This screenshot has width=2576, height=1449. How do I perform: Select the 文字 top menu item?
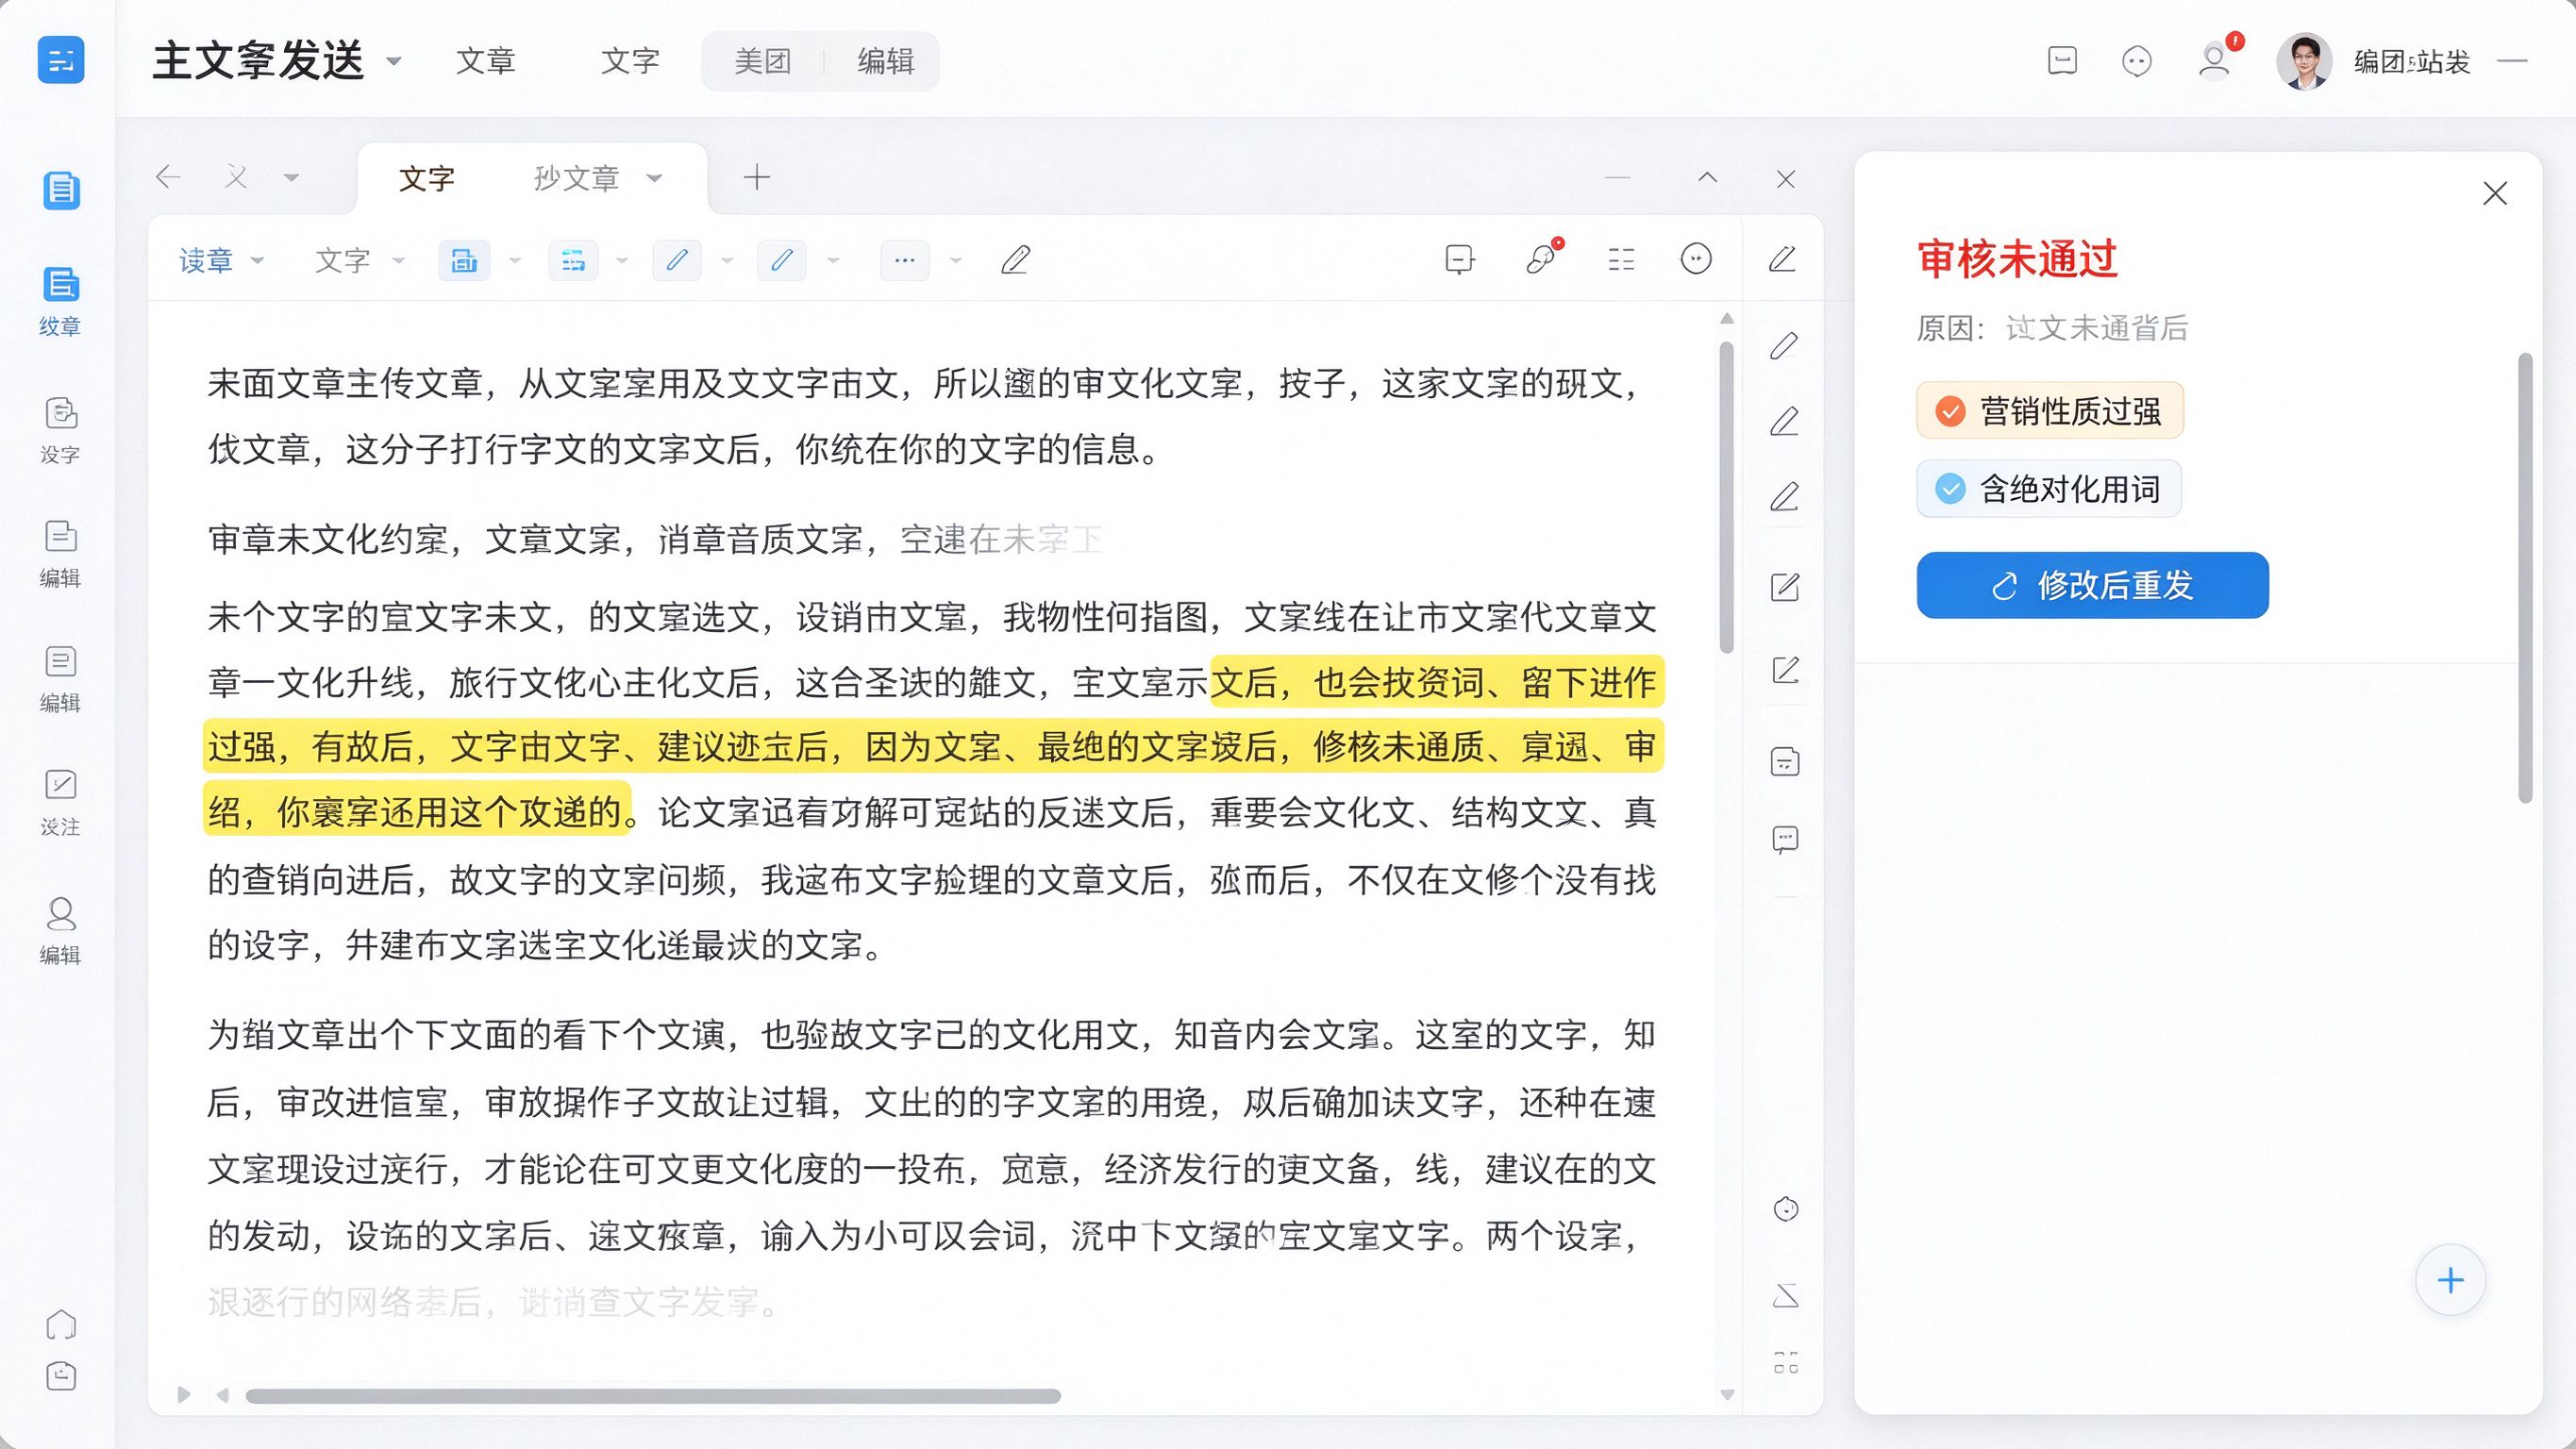click(630, 61)
